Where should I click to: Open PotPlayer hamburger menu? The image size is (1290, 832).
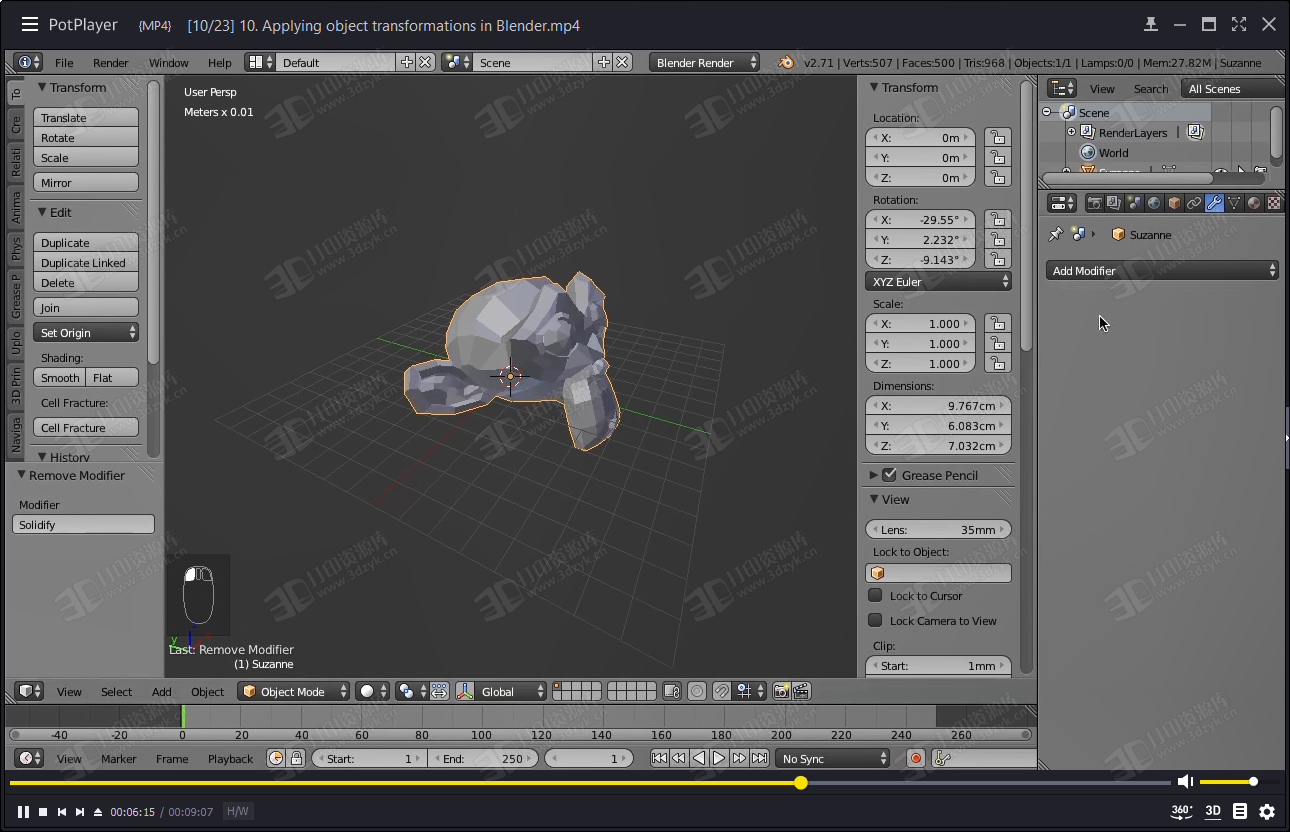point(30,24)
